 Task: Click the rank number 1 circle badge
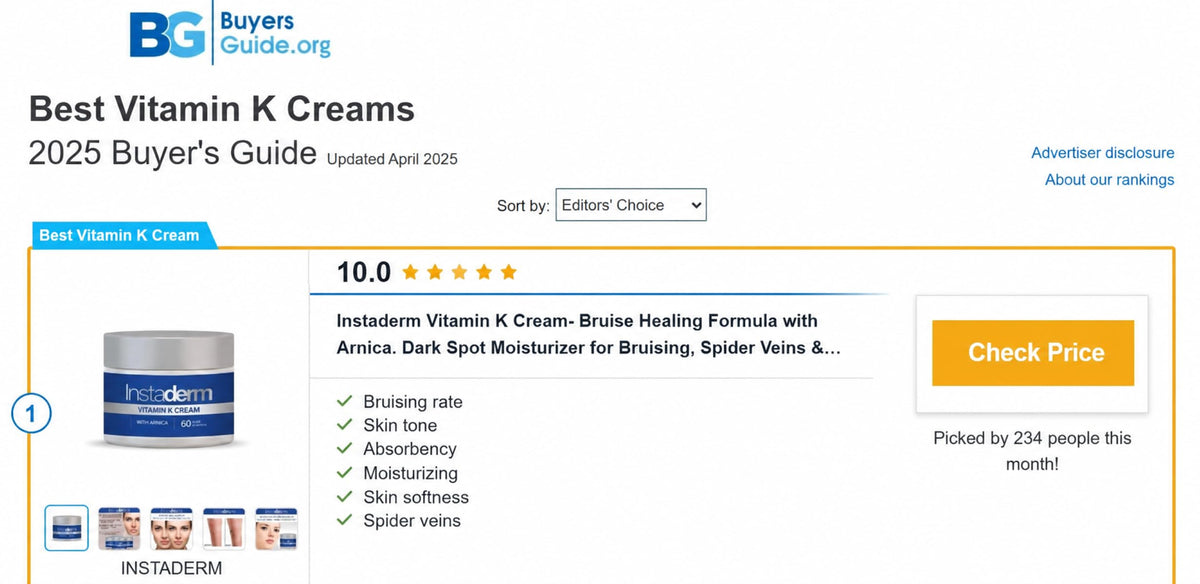[30, 413]
